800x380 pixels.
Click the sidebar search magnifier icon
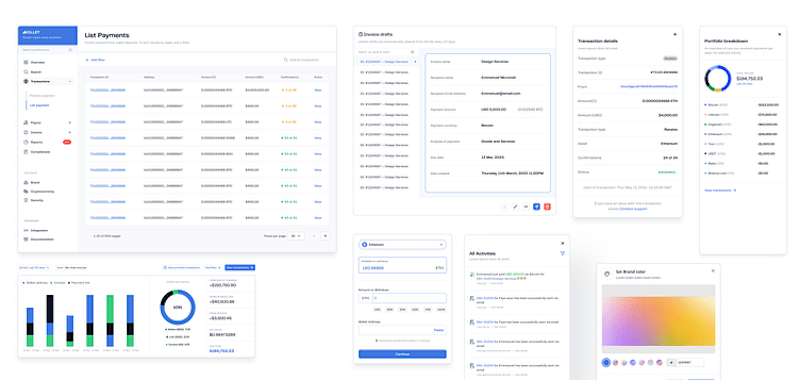point(70,50)
